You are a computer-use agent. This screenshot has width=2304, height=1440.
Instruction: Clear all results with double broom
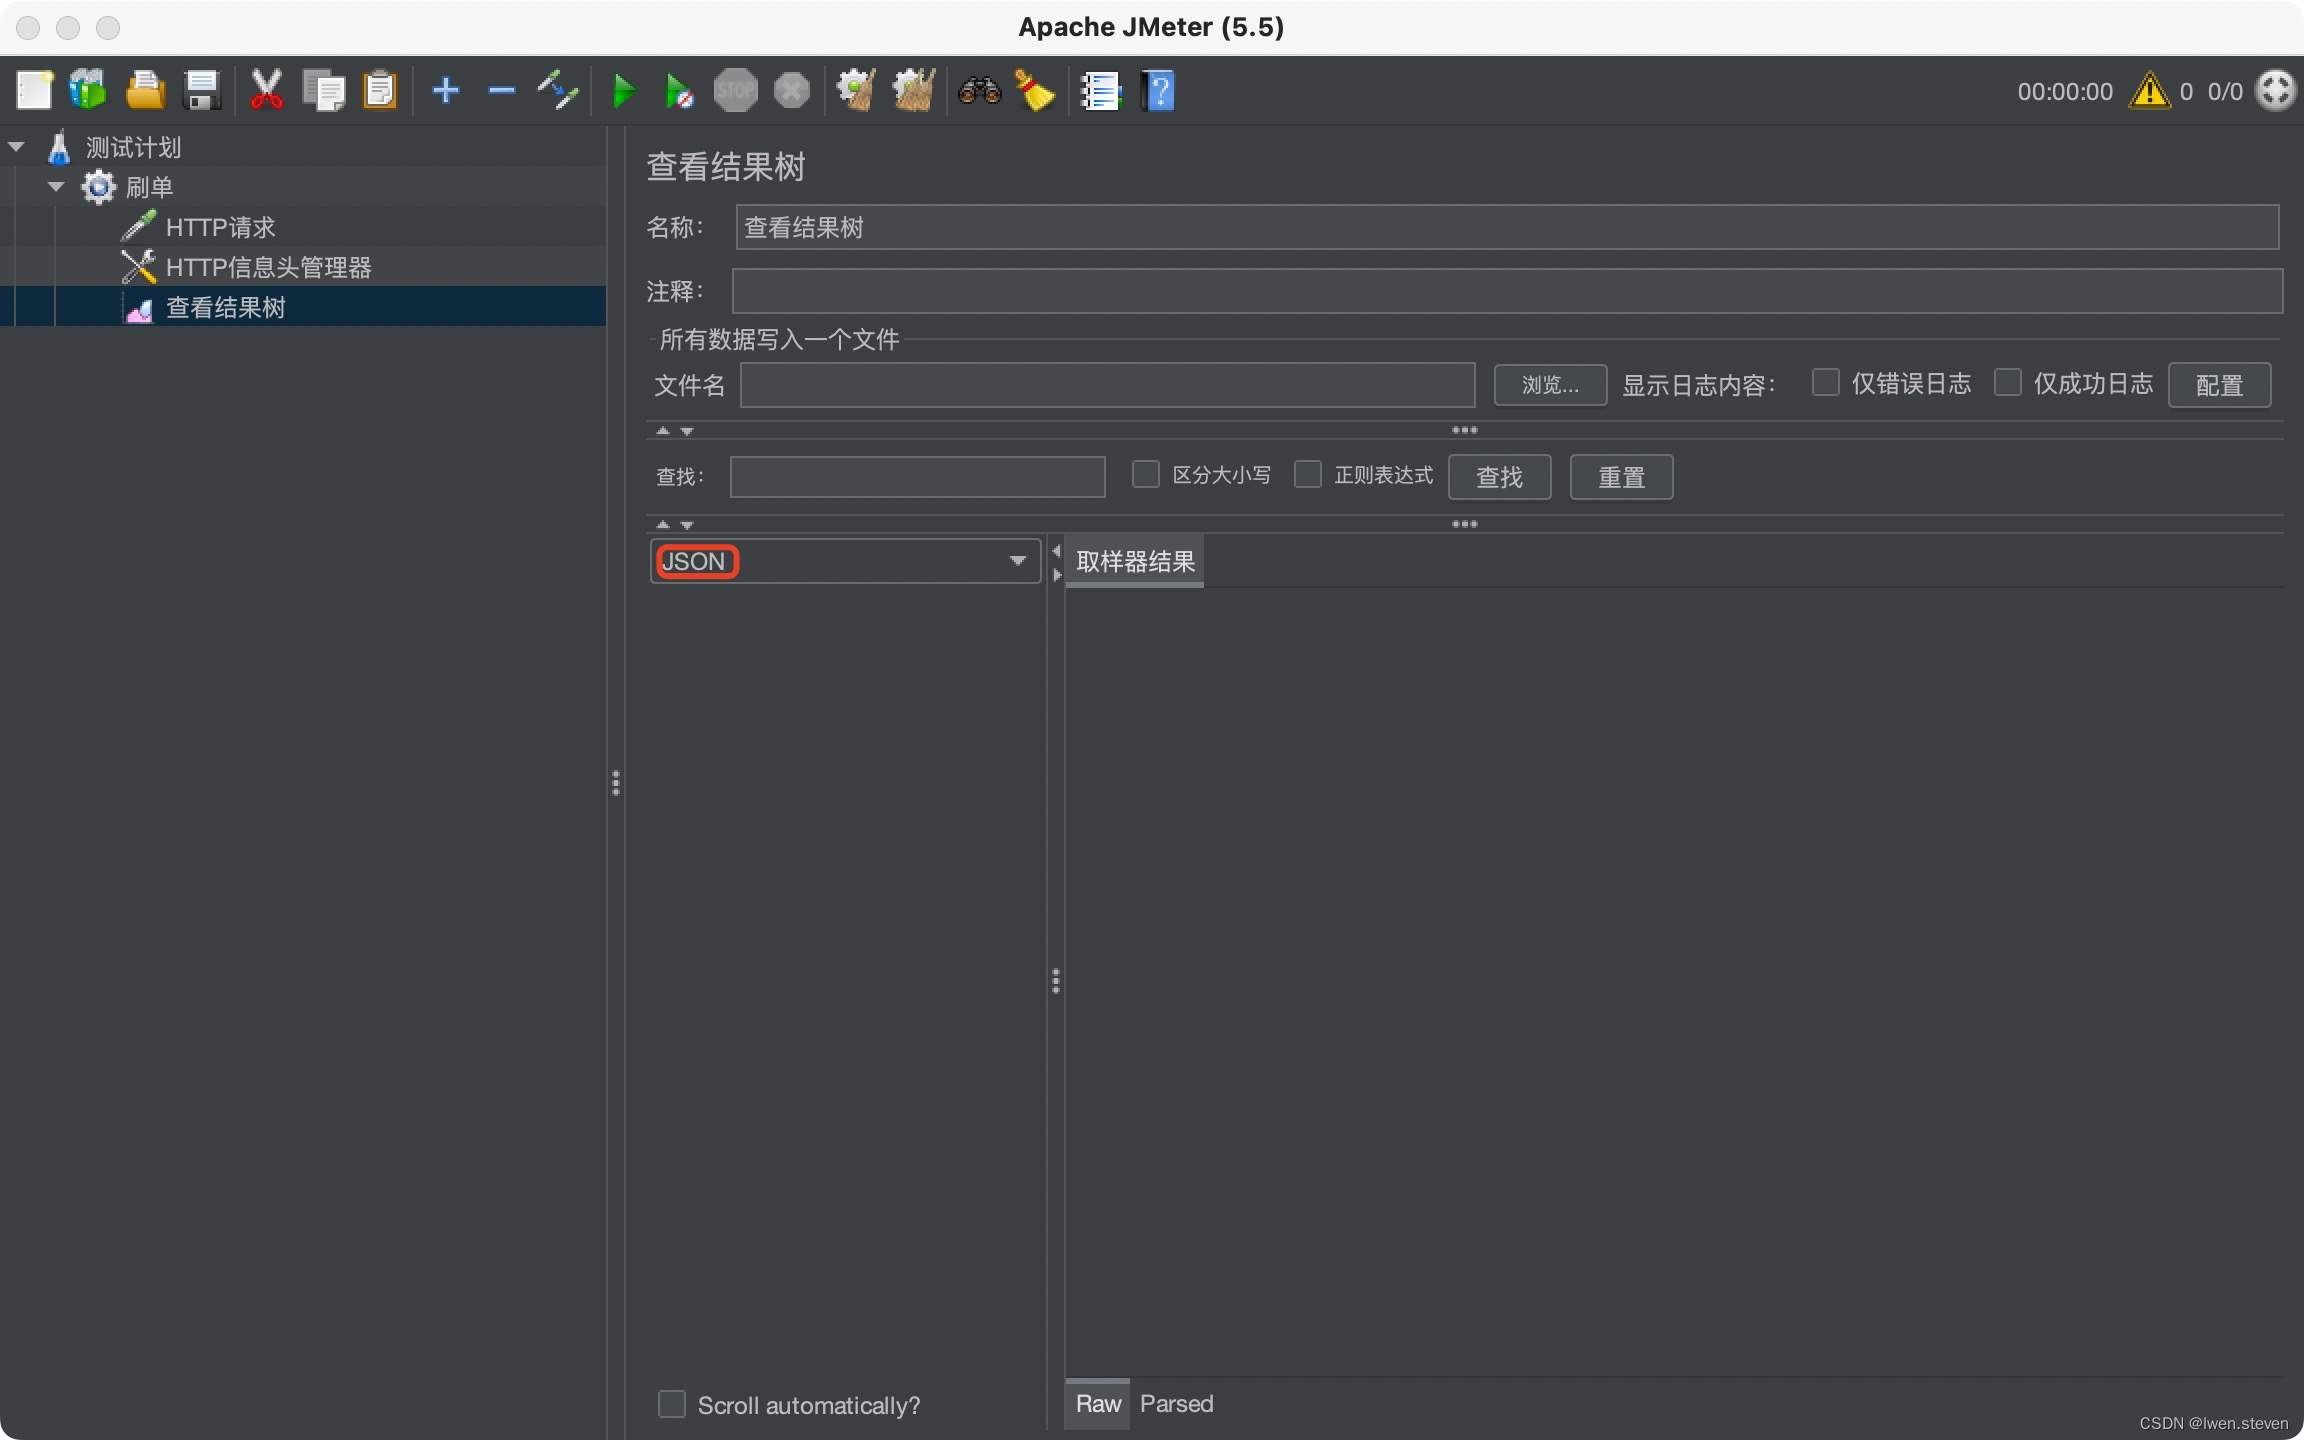tap(913, 91)
